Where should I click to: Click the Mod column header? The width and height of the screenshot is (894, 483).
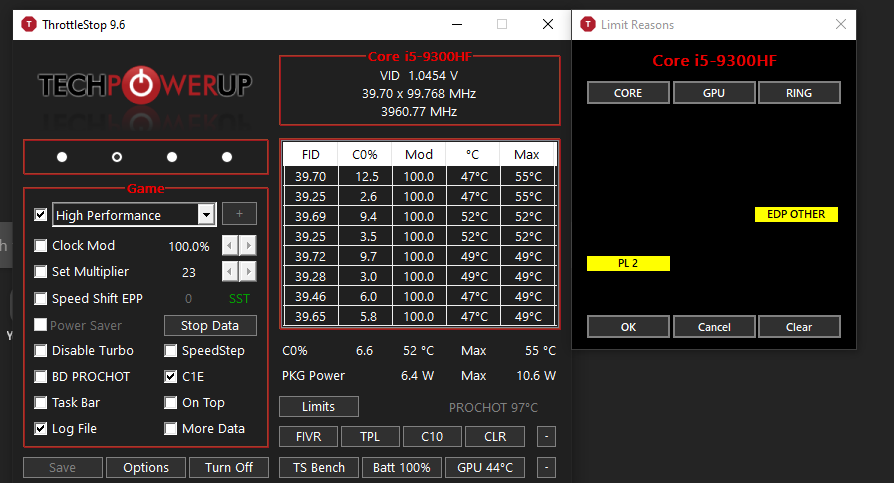point(419,155)
